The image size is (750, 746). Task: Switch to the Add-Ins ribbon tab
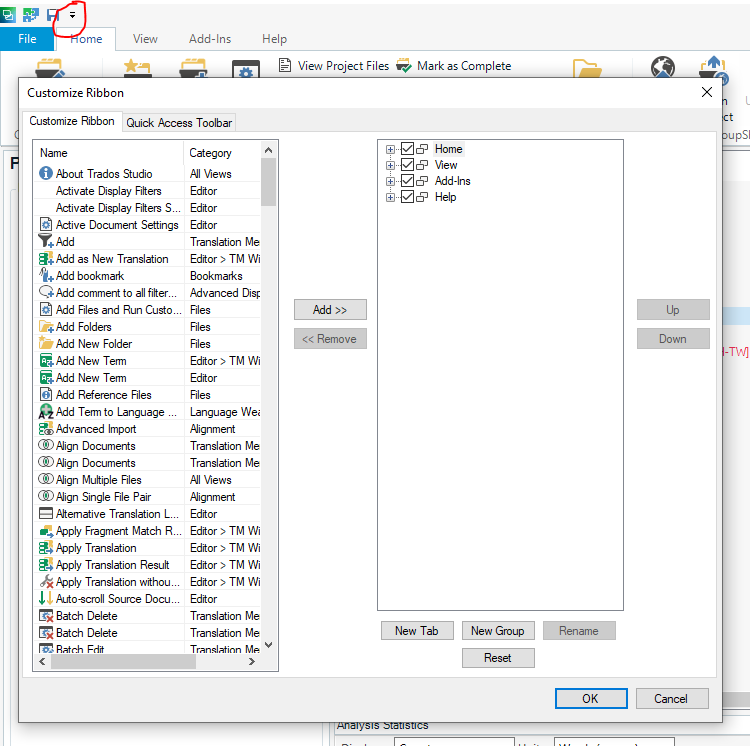(210, 39)
